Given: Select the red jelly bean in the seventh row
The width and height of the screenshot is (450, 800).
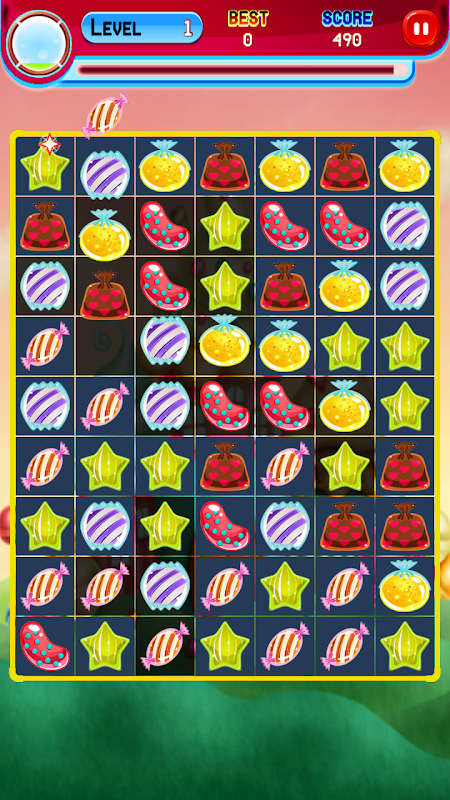Looking at the screenshot, I should click(225, 526).
